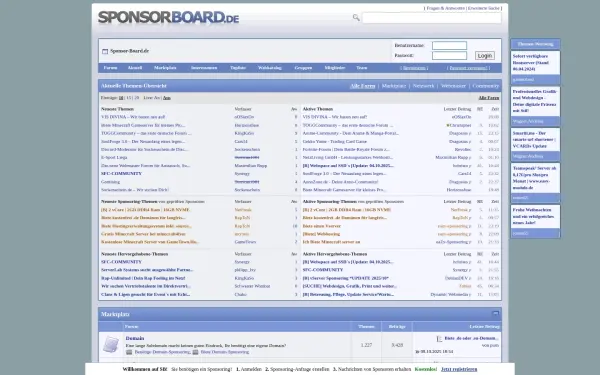Image resolution: width=600 pixels, height=375 pixels.
Task: Open 'Ich Biete Minecraft server an' topic
Action: pos(331,242)
